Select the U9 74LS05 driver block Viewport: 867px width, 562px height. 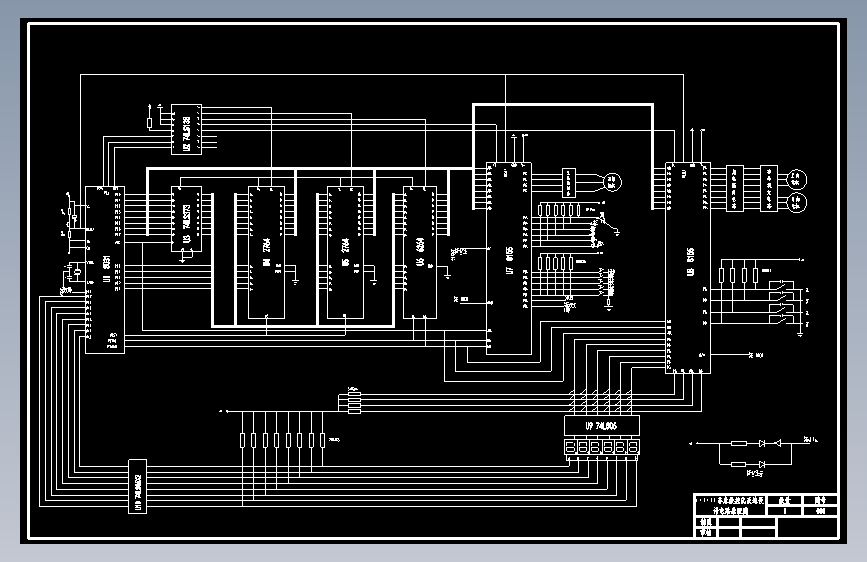point(602,426)
